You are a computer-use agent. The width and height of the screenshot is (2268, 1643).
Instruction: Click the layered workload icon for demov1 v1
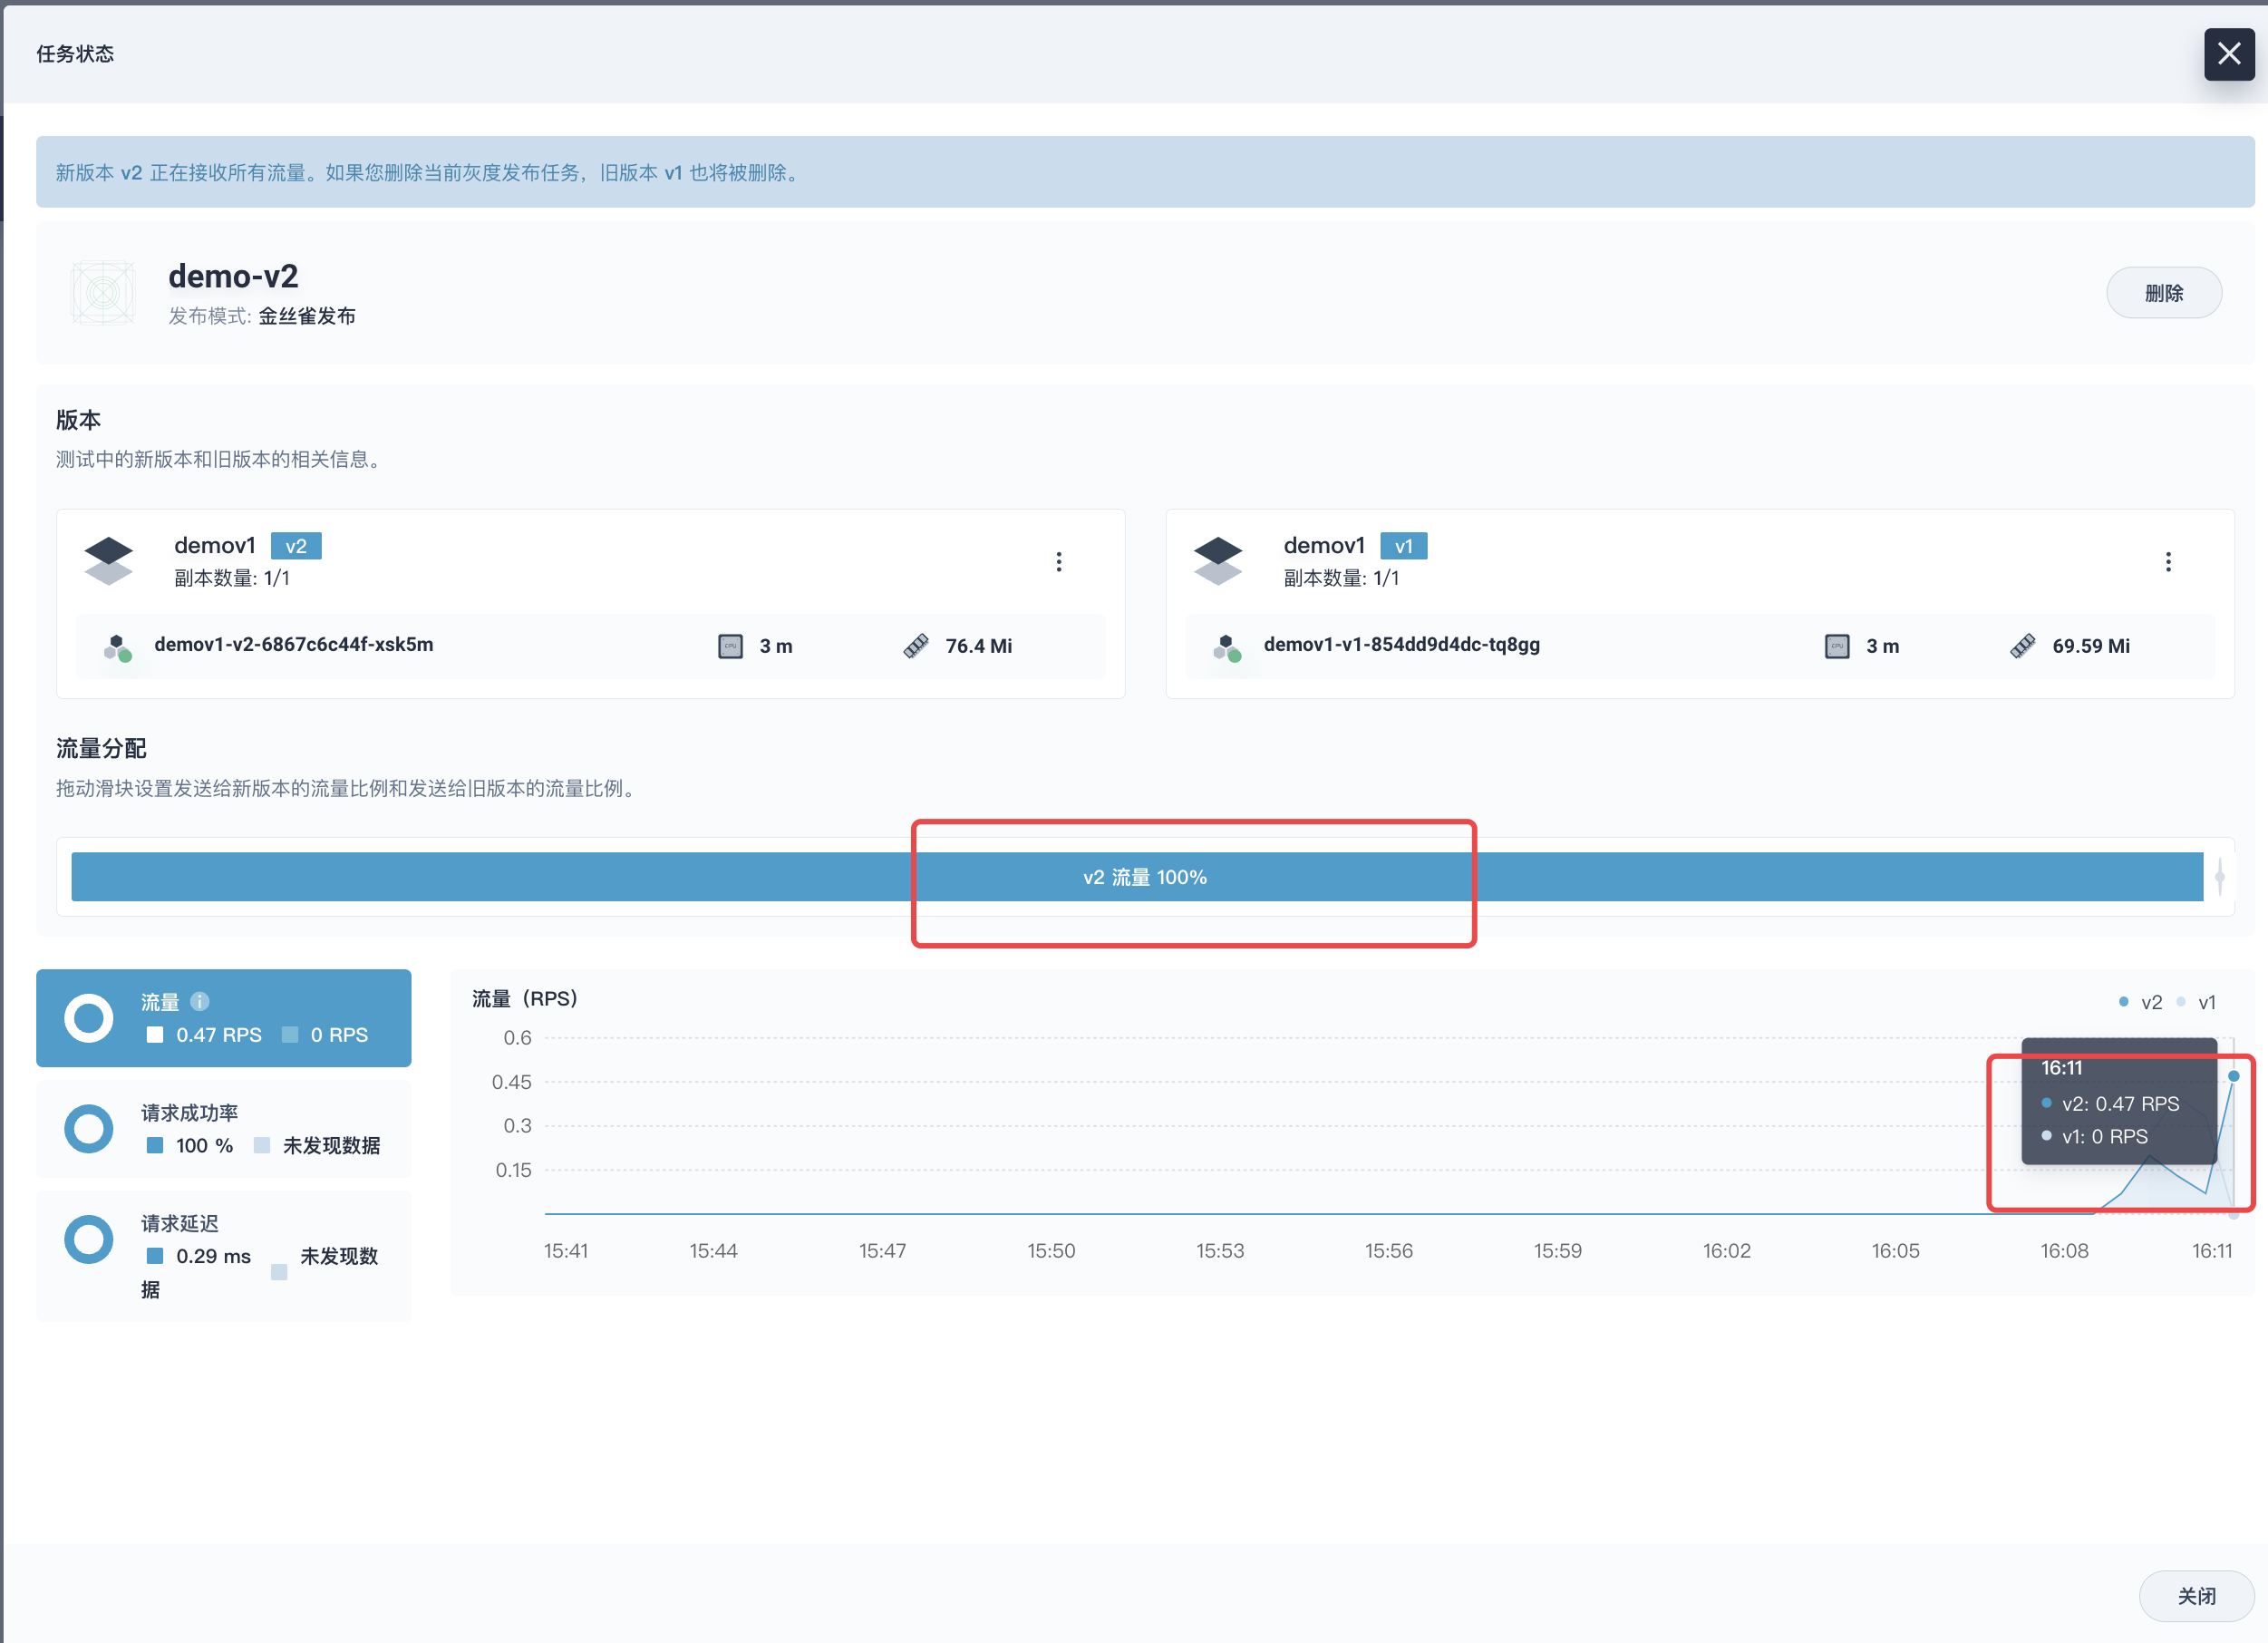point(1217,561)
